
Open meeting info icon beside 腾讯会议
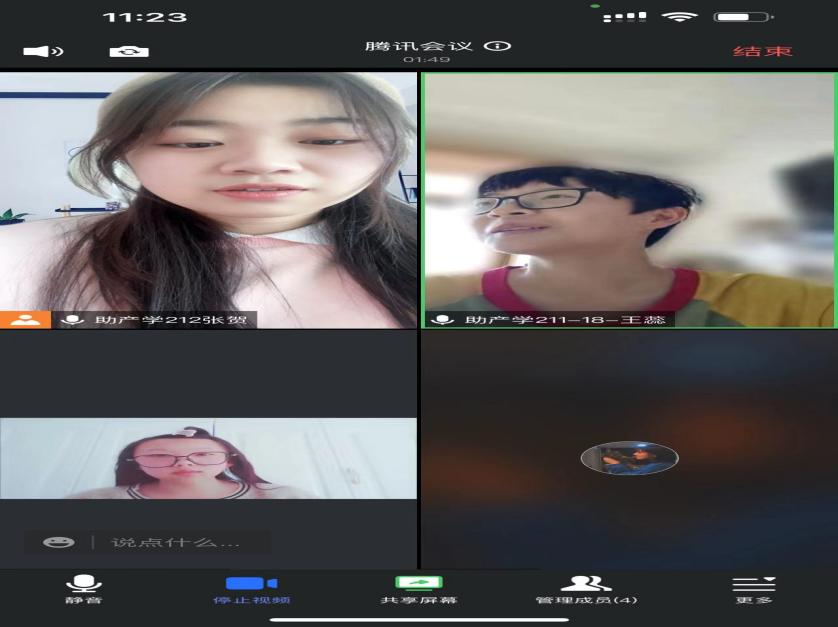(498, 46)
